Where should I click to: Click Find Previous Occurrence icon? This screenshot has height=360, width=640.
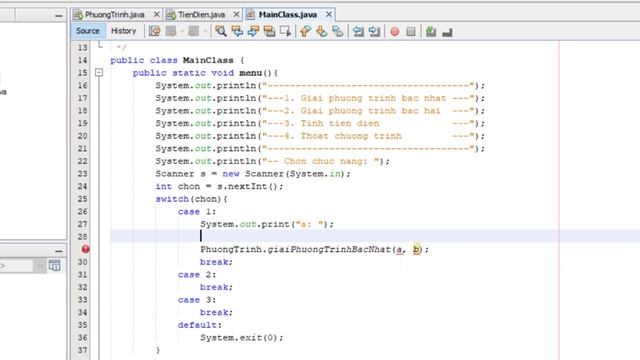[237, 31]
